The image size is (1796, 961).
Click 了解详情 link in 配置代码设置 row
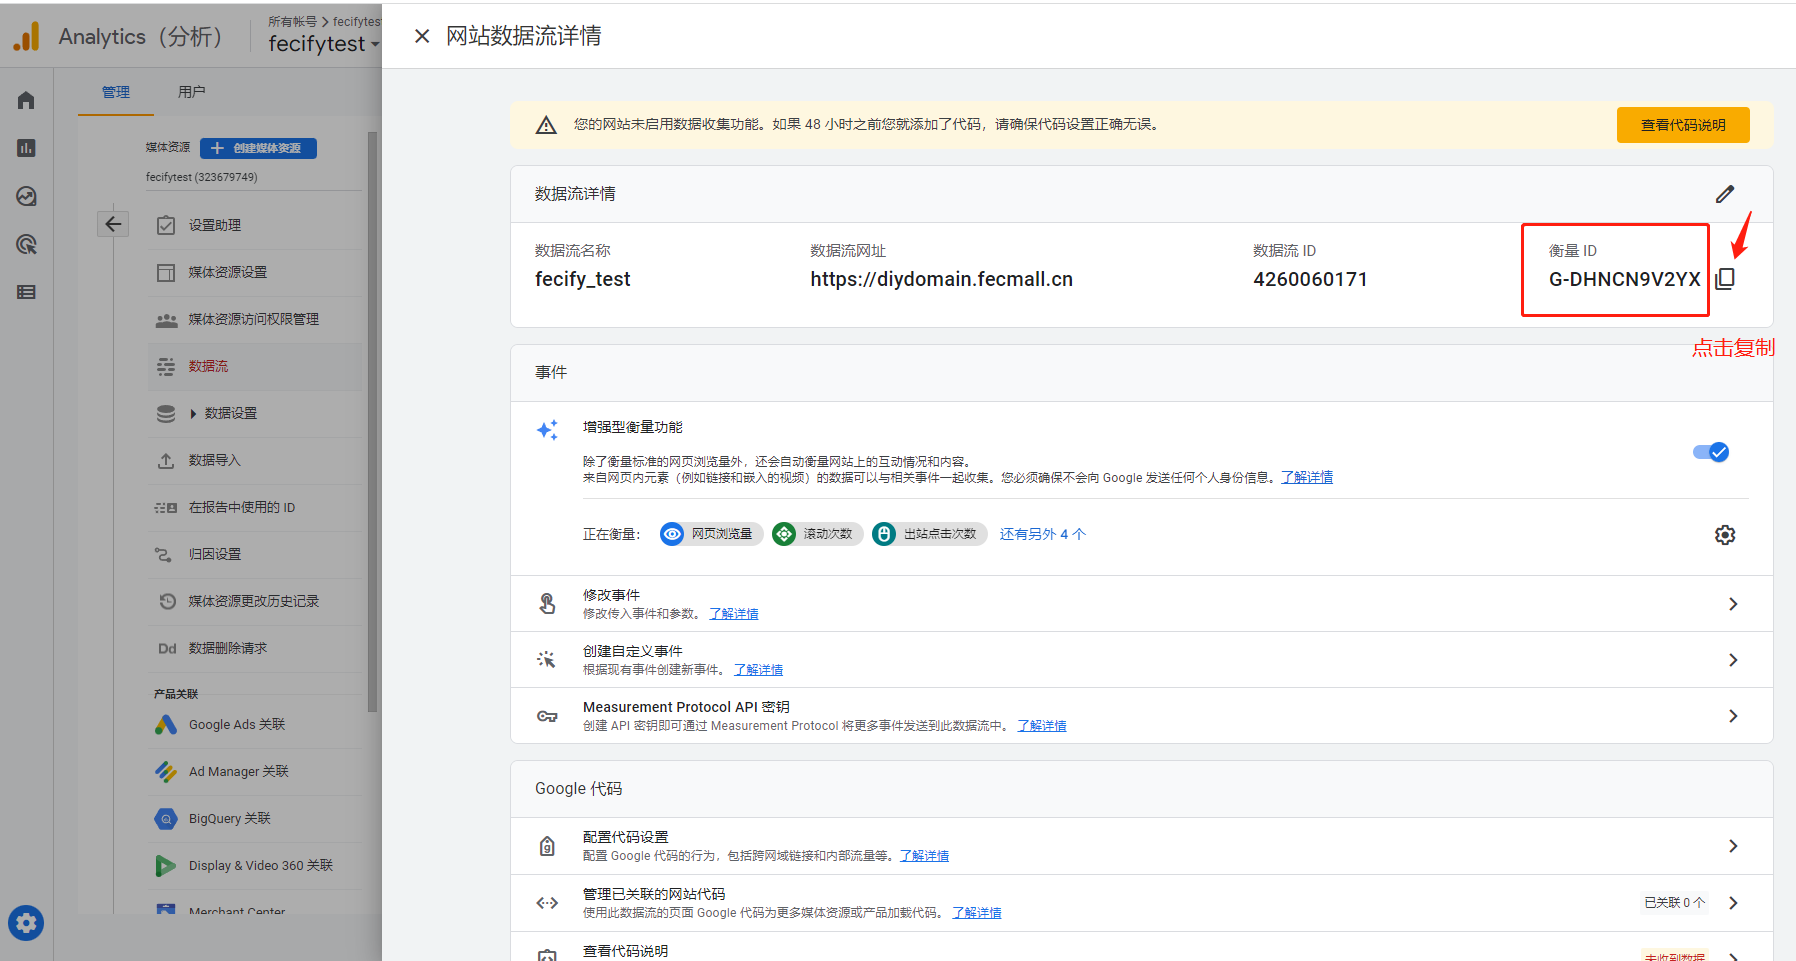click(x=924, y=856)
